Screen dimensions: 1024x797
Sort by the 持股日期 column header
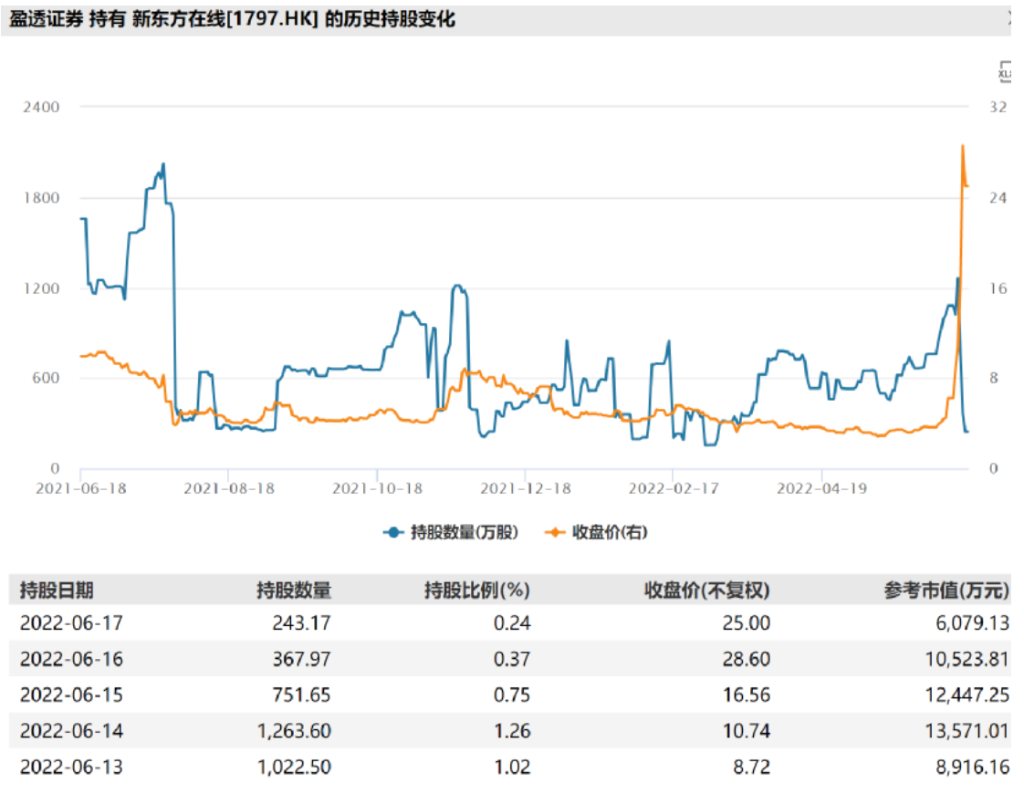click(x=57, y=590)
